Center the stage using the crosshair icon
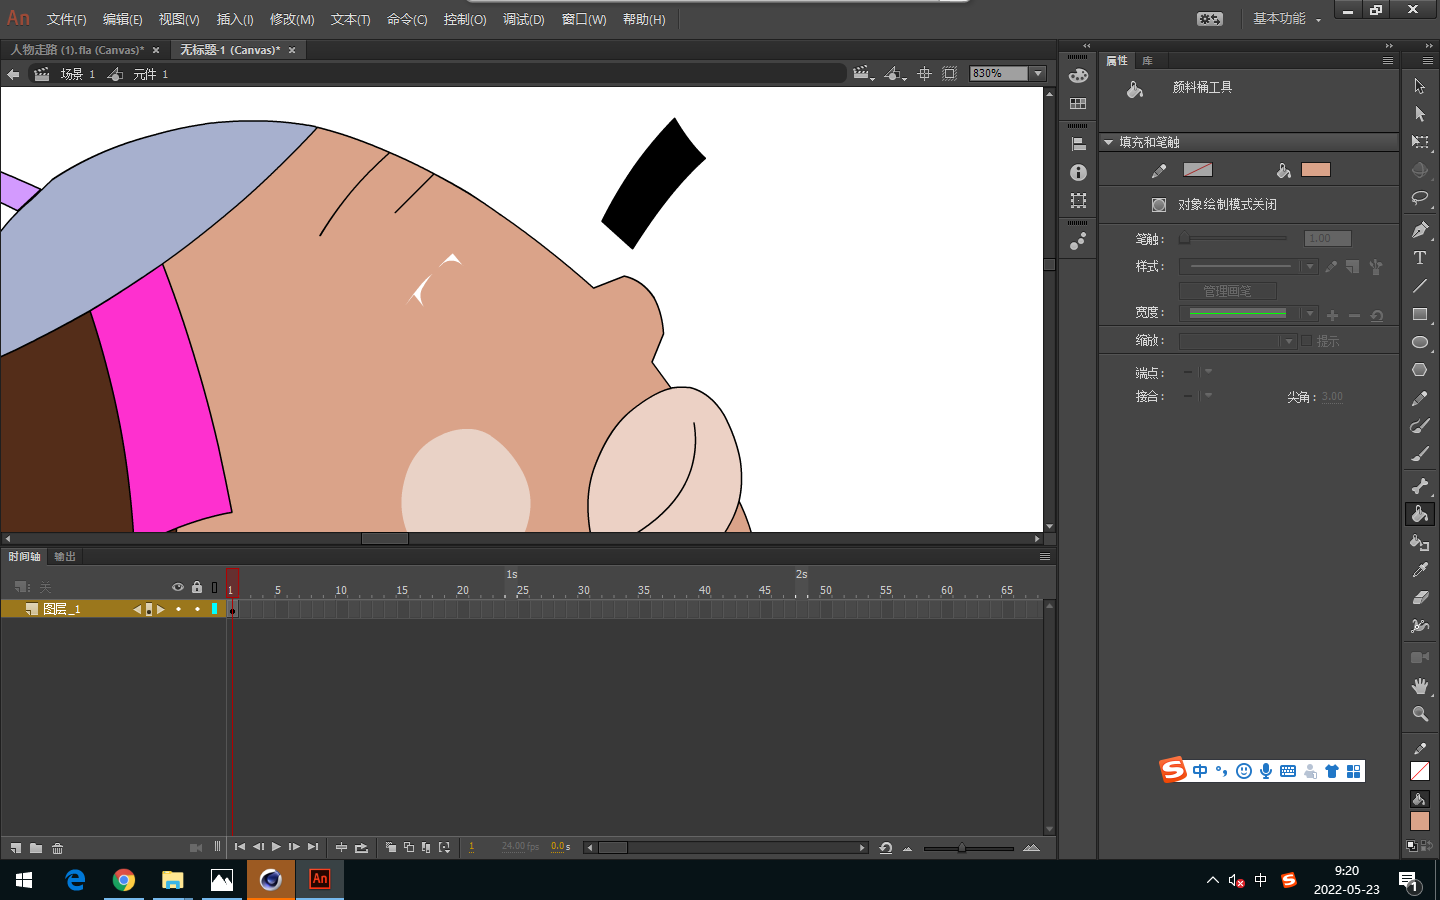The image size is (1440, 900). [x=924, y=73]
